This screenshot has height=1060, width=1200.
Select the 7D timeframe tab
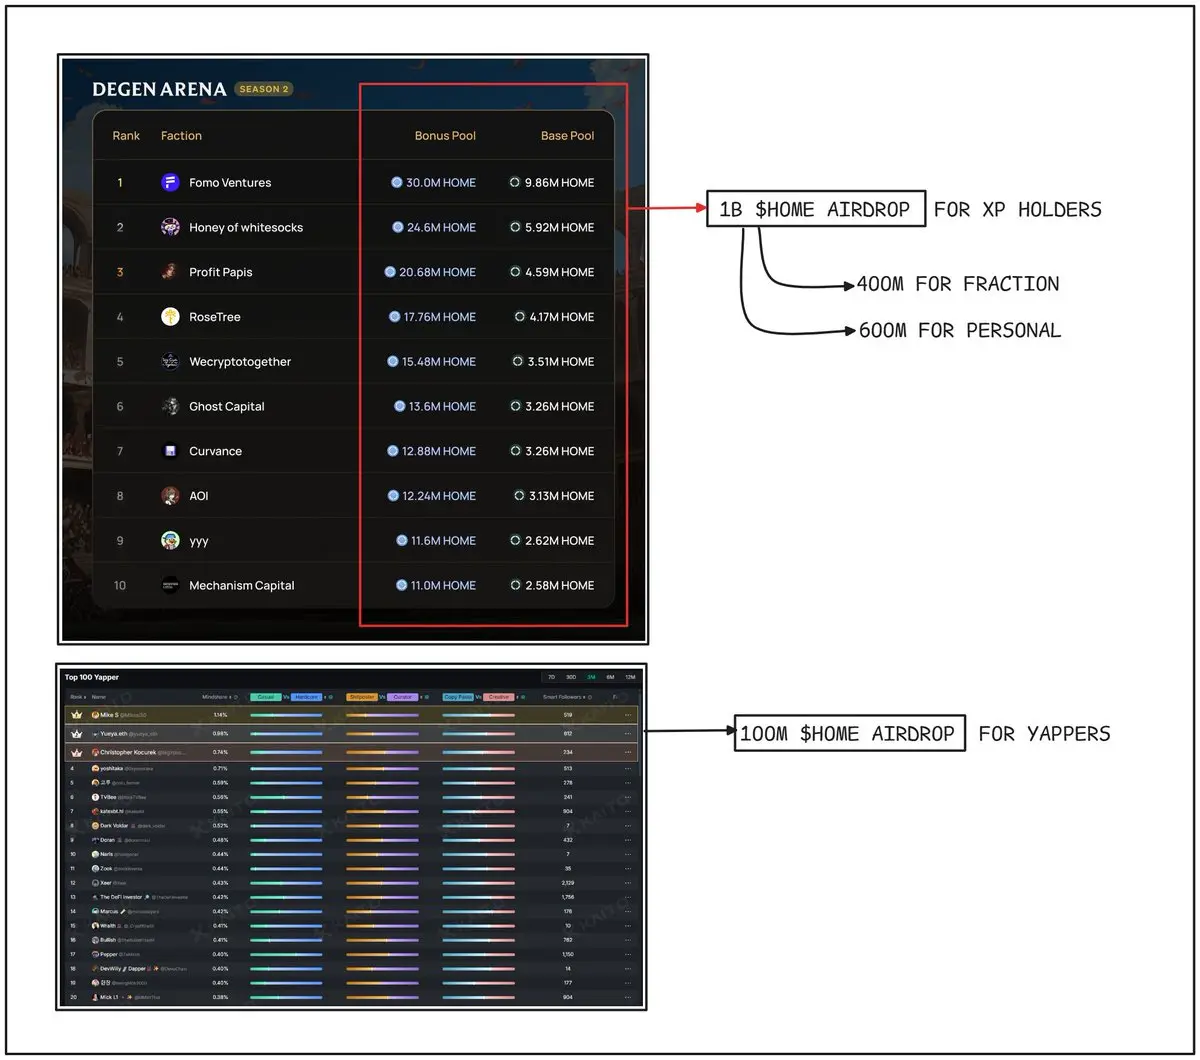click(550, 677)
